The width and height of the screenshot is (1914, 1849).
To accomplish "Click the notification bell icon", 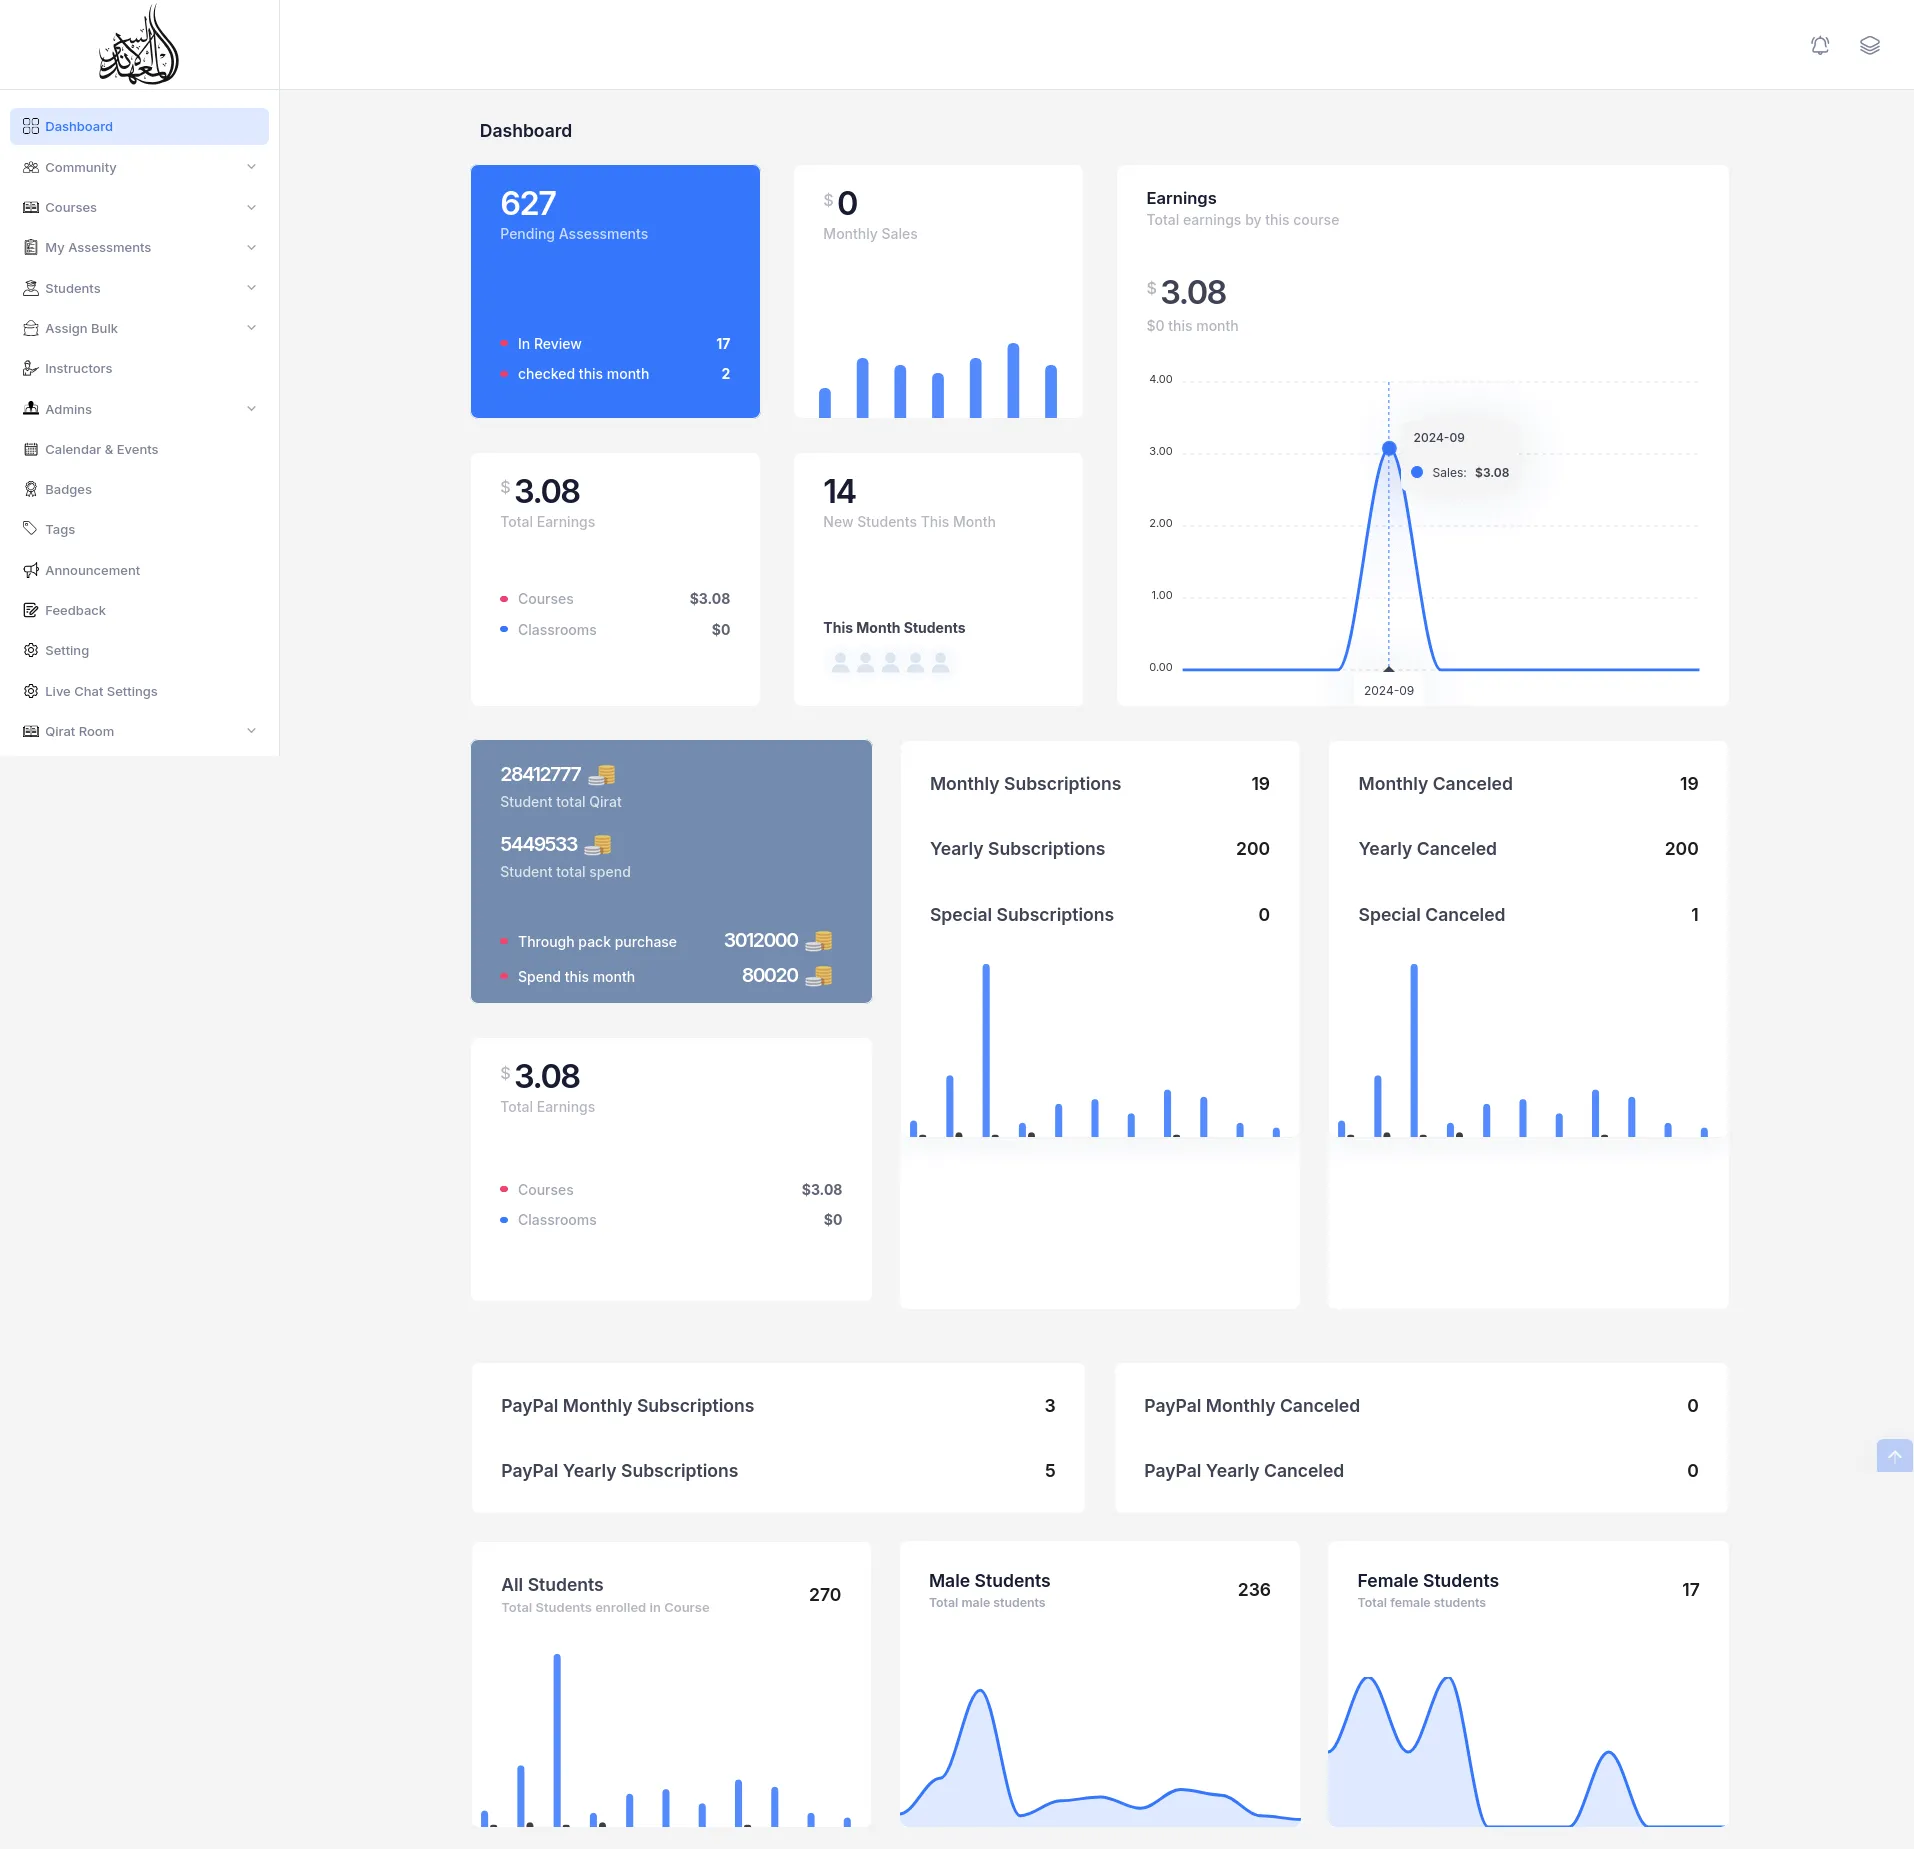I will 1820,45.
